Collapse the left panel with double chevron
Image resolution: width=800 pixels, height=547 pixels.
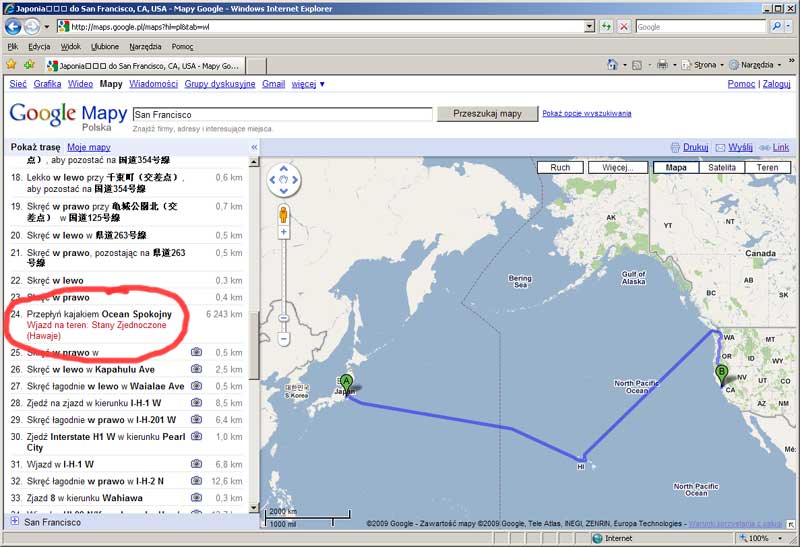254,147
